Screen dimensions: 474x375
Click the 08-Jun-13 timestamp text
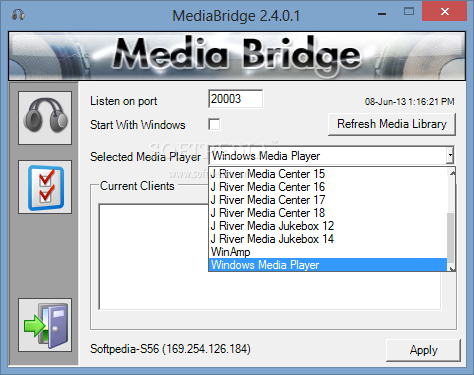click(x=409, y=102)
